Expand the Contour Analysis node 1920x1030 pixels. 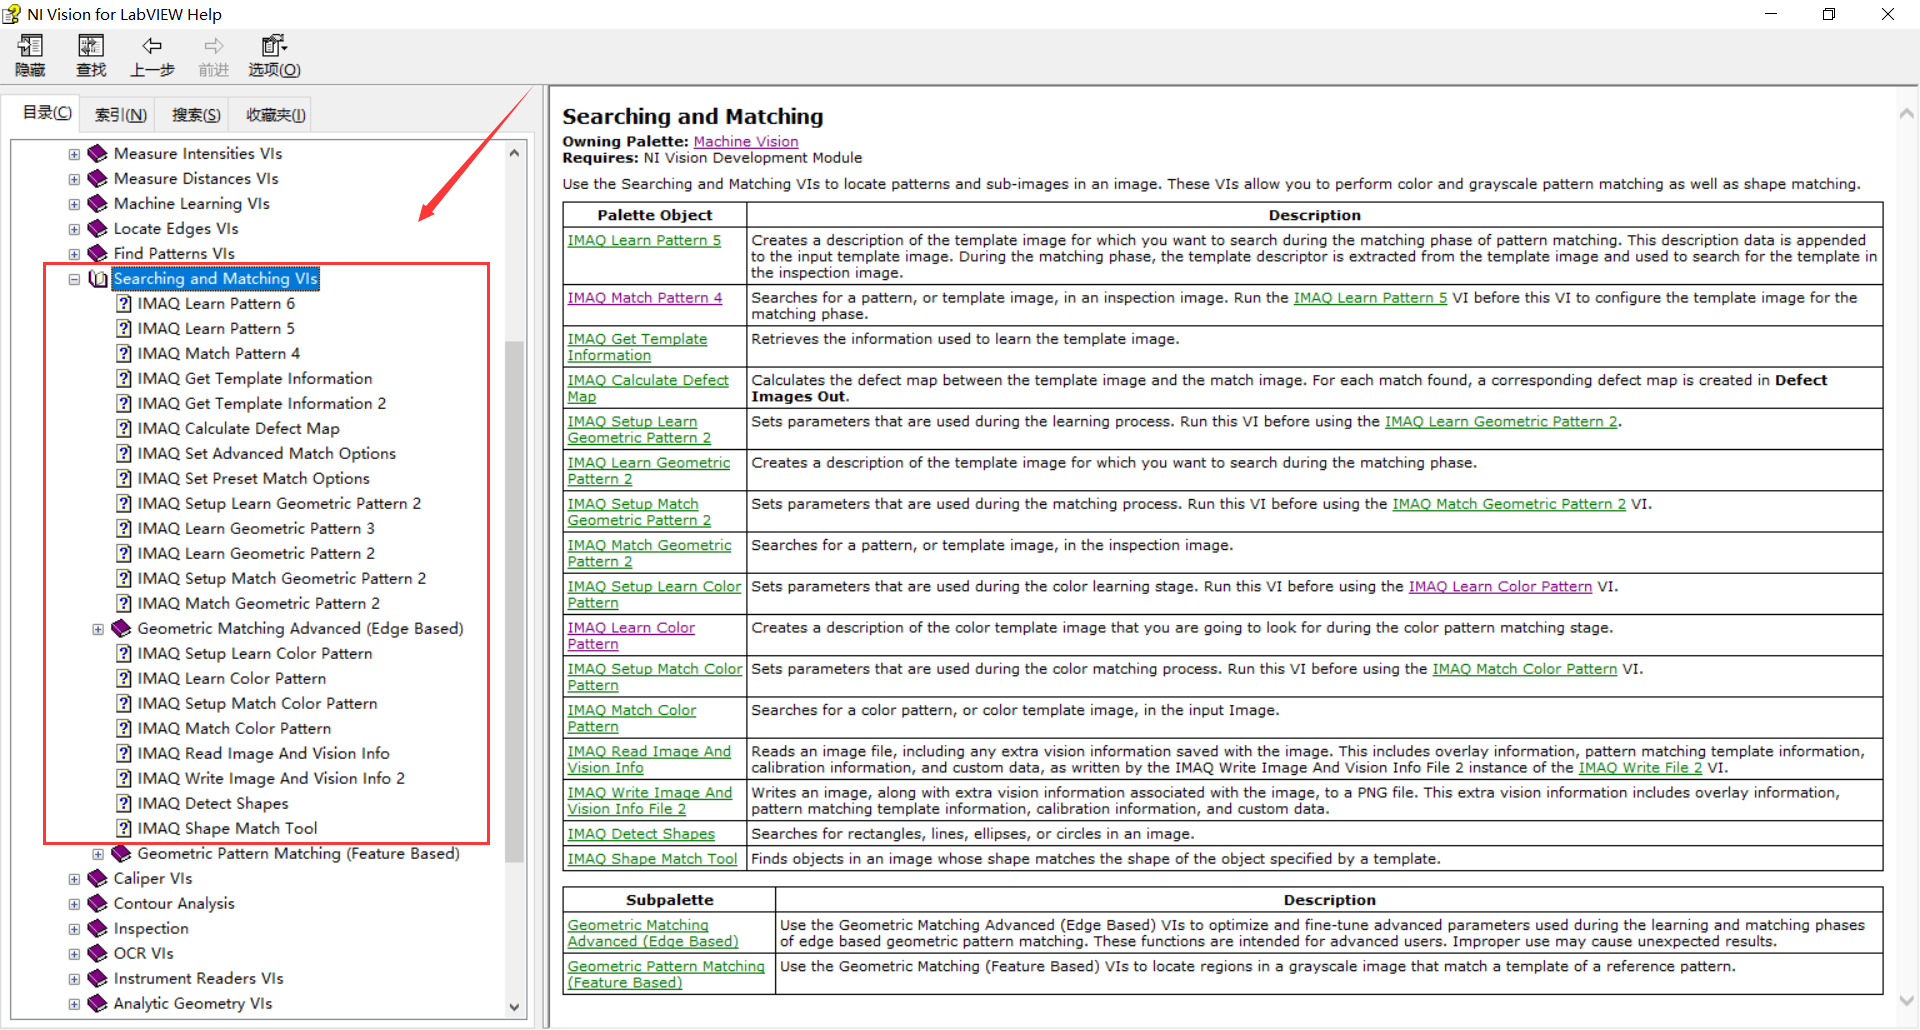tap(74, 905)
